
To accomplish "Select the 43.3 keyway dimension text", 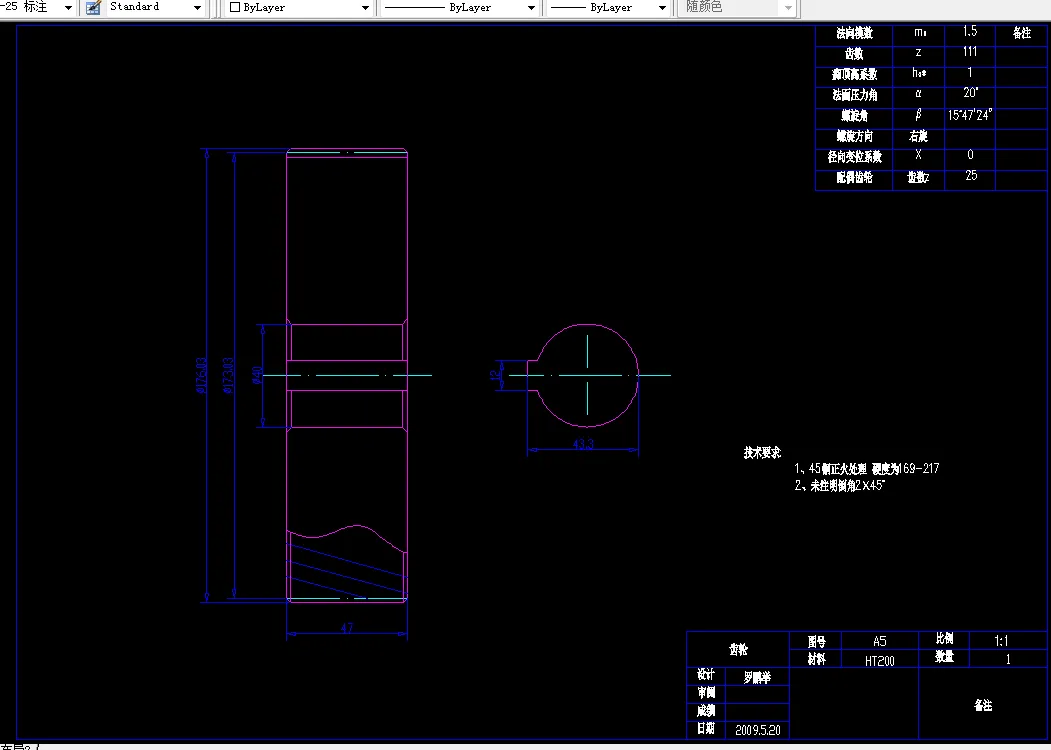I will 583,444.
